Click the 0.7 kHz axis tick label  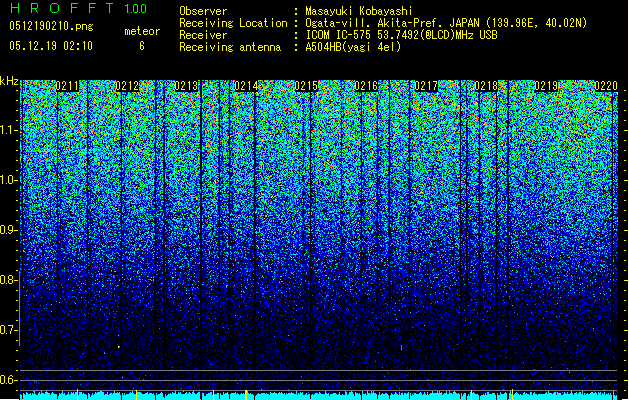pos(8,330)
